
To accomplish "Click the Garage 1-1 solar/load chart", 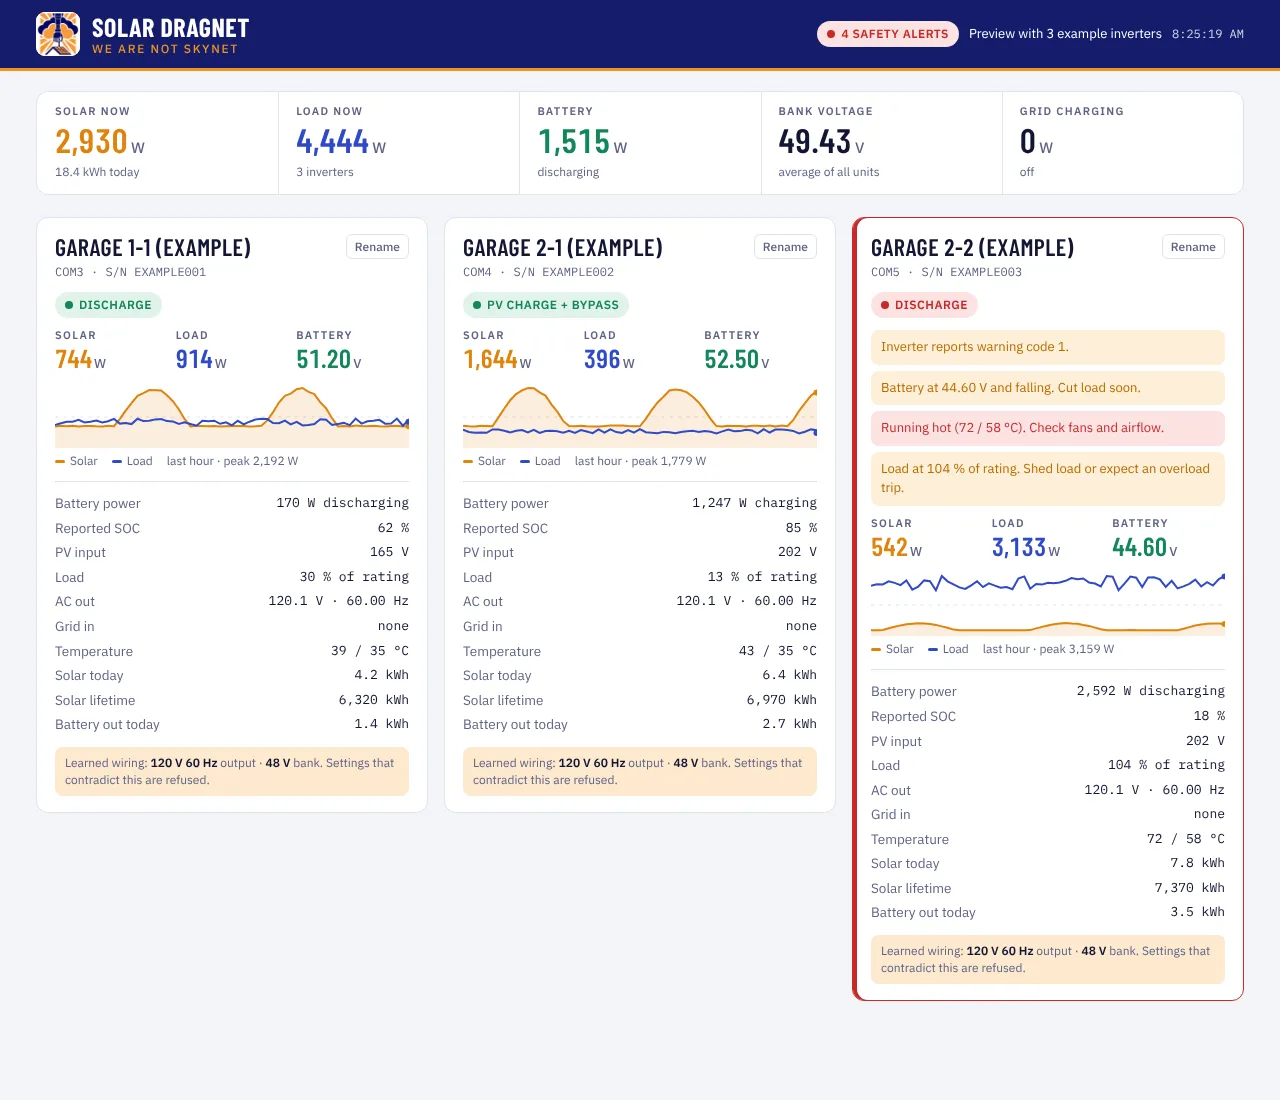I will (232, 417).
